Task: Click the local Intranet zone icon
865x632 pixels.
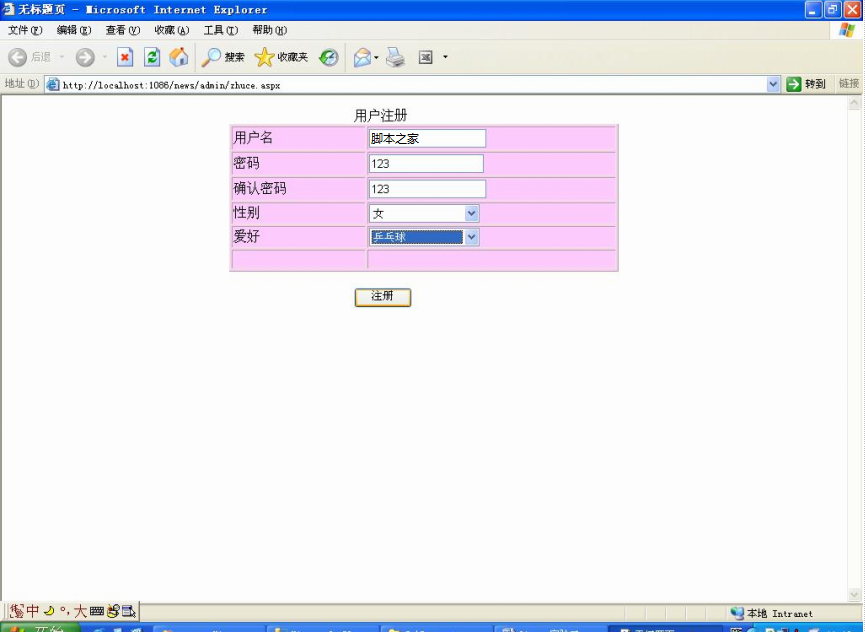Action: (x=737, y=613)
